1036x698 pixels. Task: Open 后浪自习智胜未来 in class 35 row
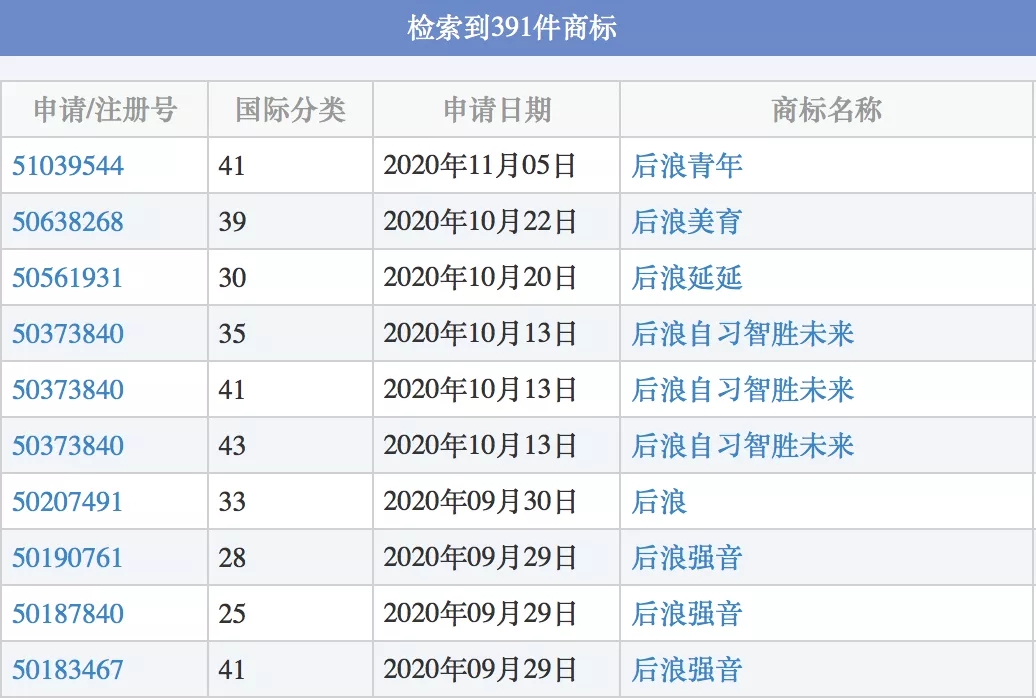[x=743, y=334]
